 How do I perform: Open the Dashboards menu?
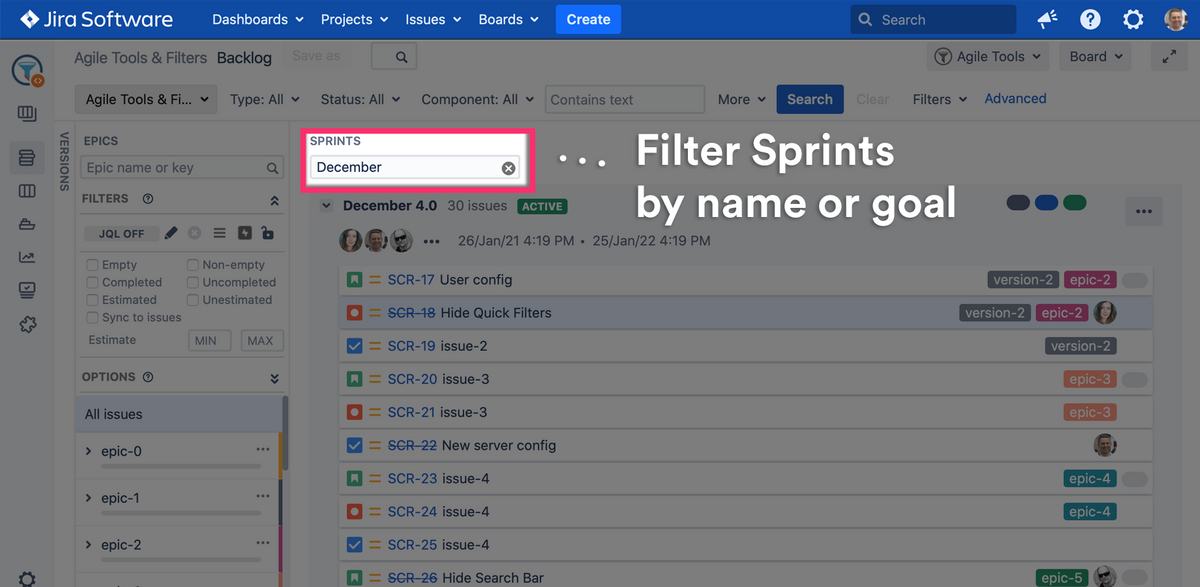(257, 19)
